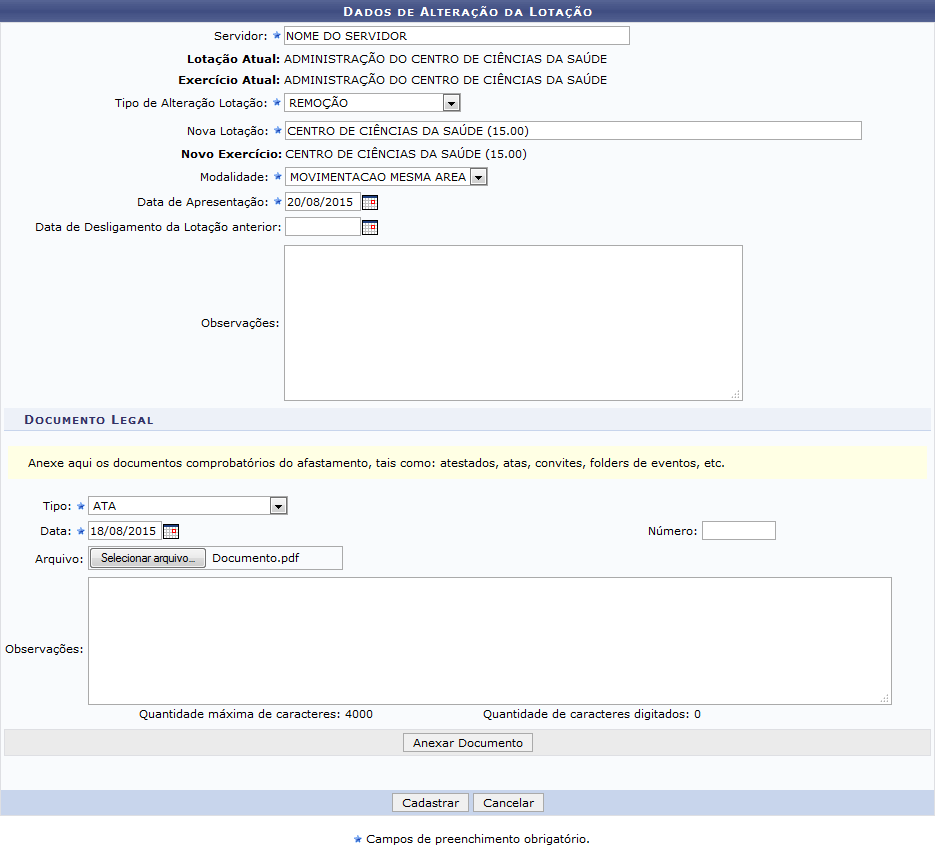
Task: Click the Selecionar arquivo button
Action: 148,558
